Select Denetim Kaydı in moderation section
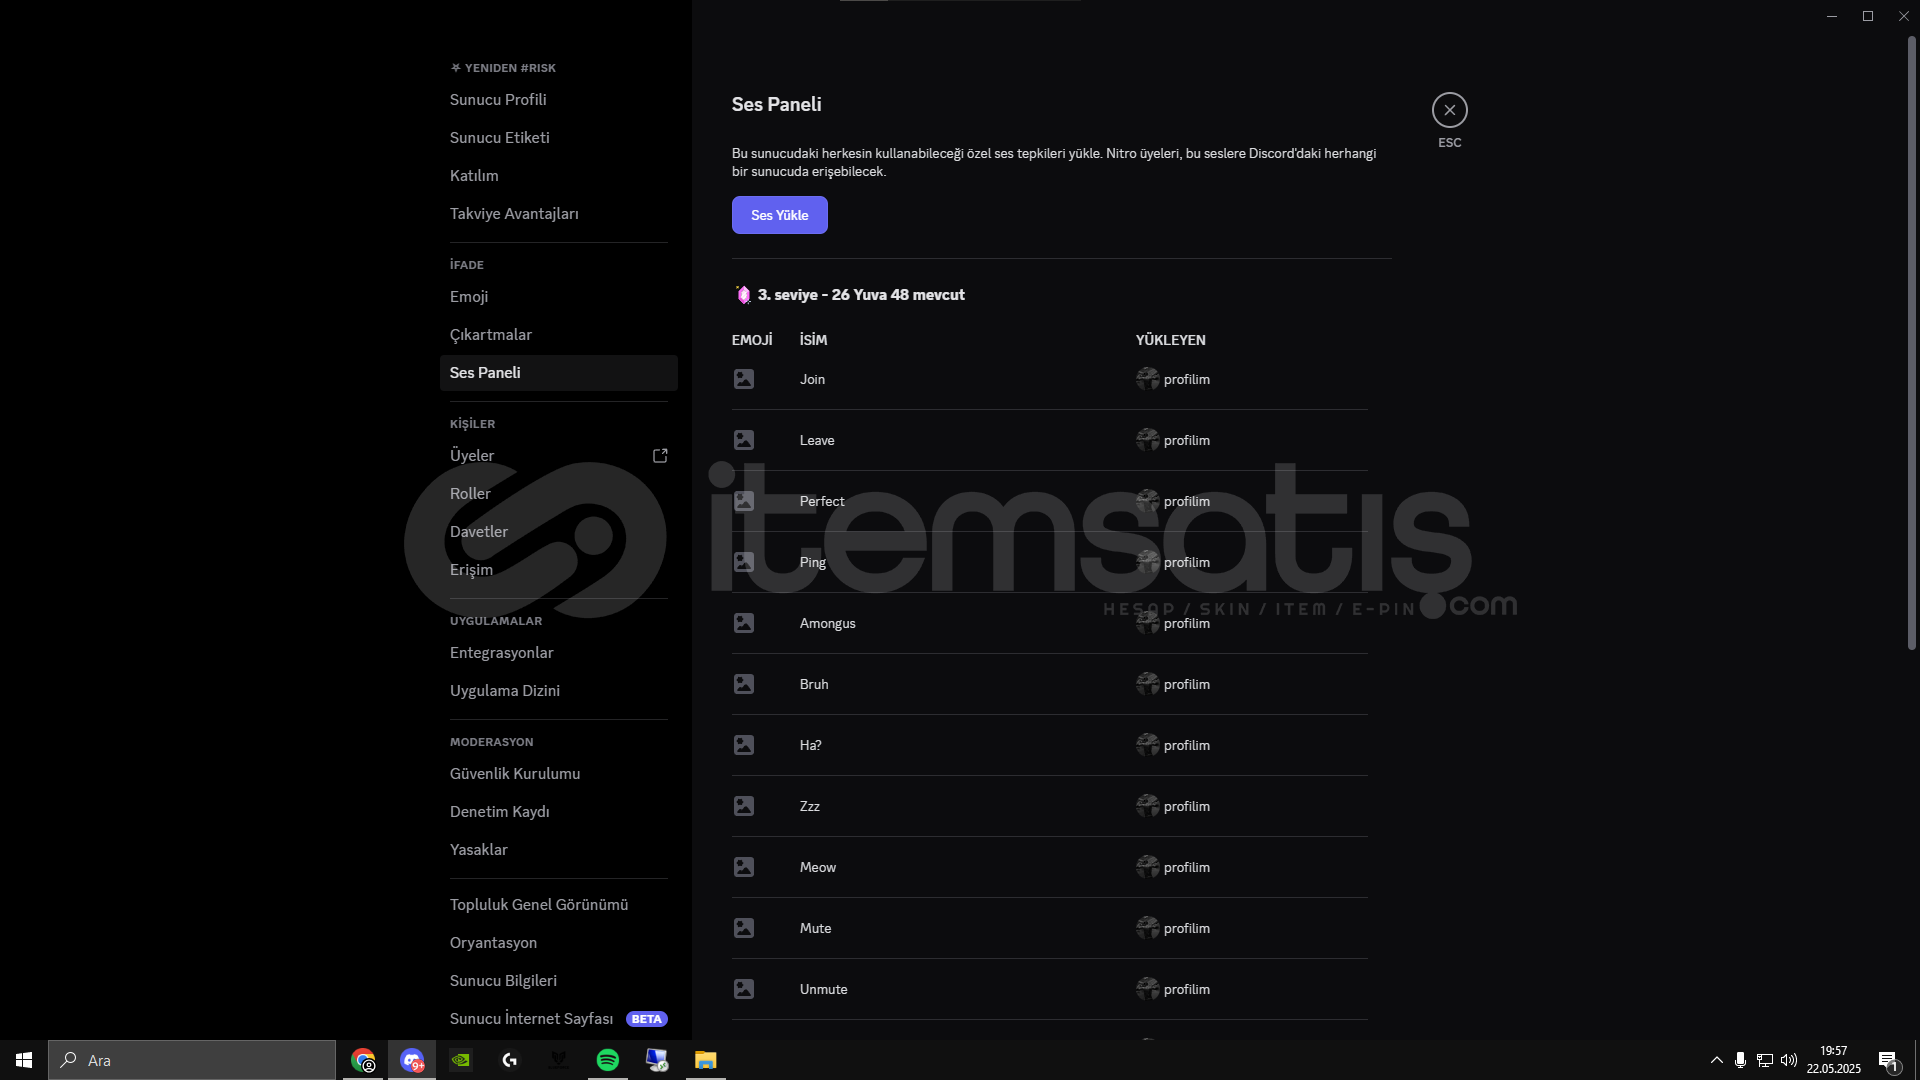This screenshot has width=1920, height=1080. tap(499, 812)
